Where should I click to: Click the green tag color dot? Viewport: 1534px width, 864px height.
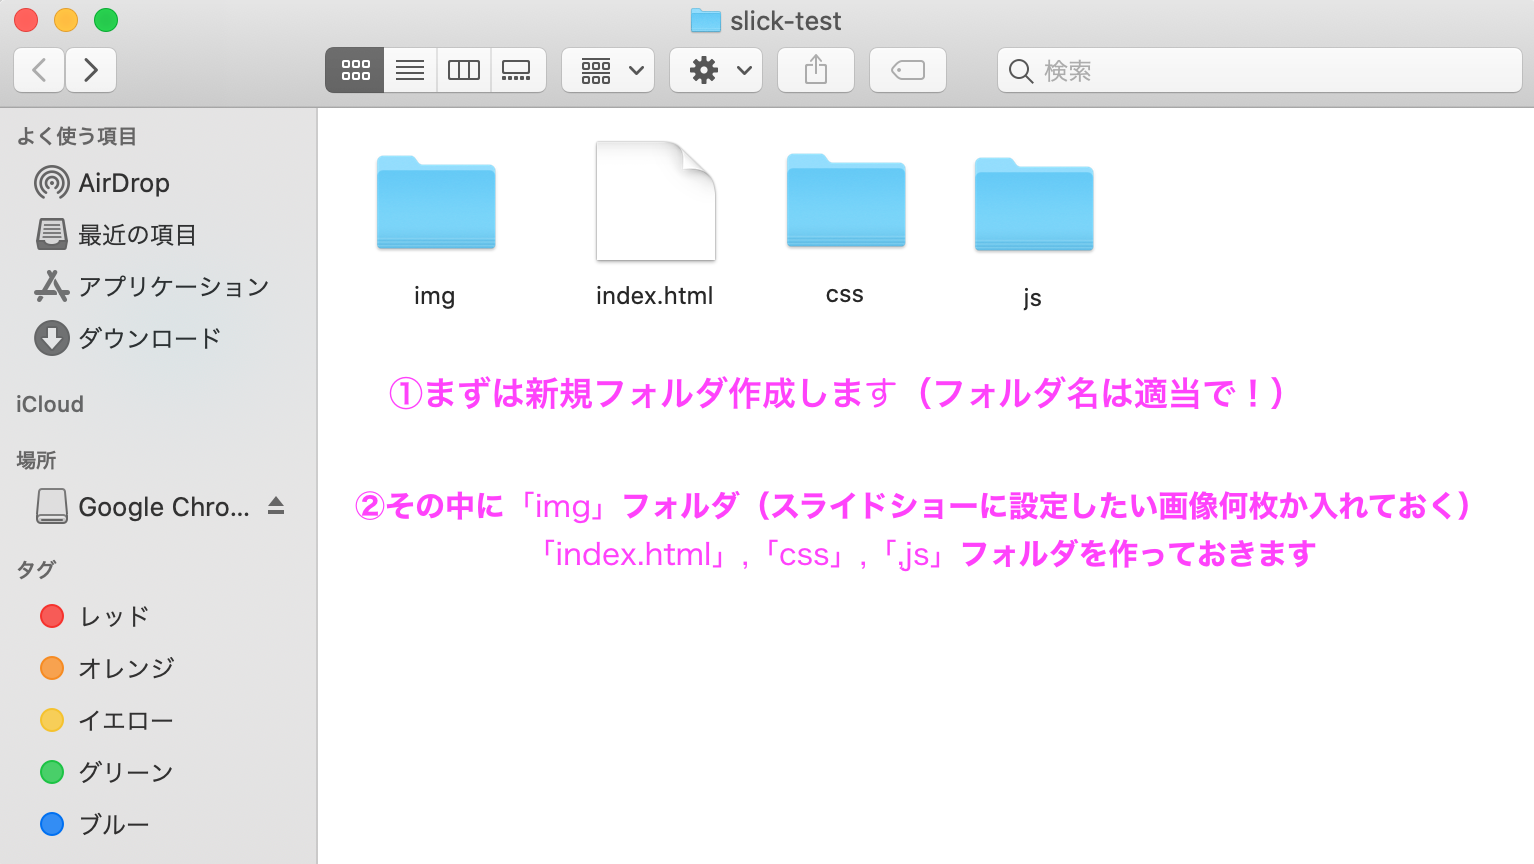click(x=52, y=772)
